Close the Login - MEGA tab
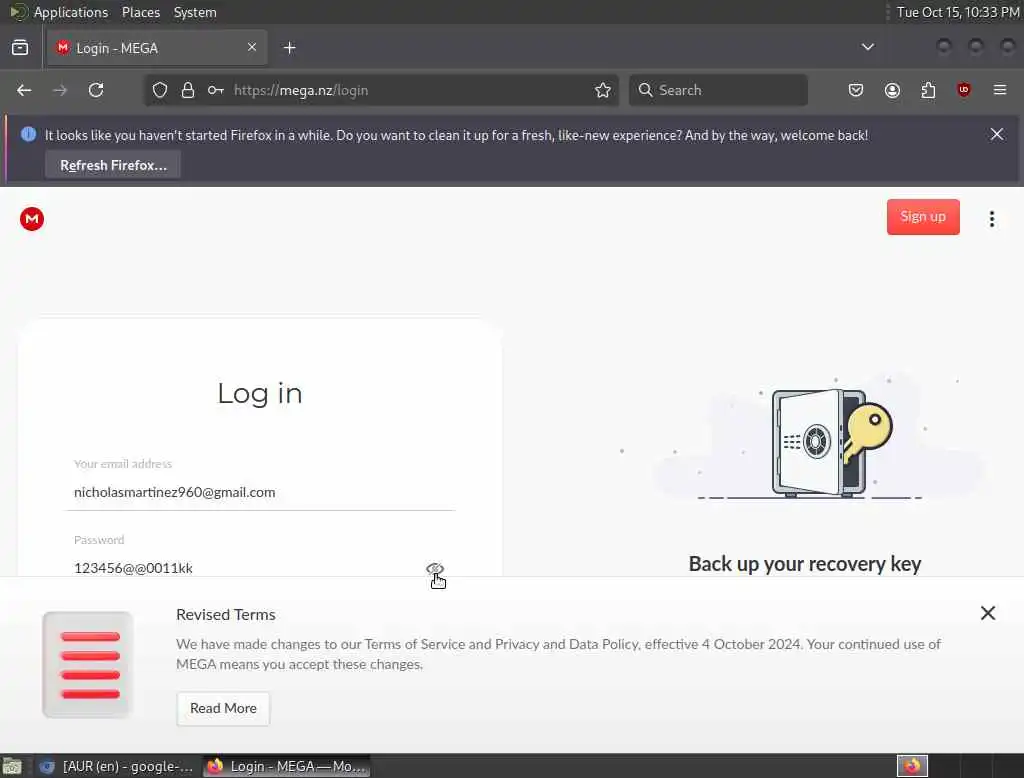 pos(252,47)
